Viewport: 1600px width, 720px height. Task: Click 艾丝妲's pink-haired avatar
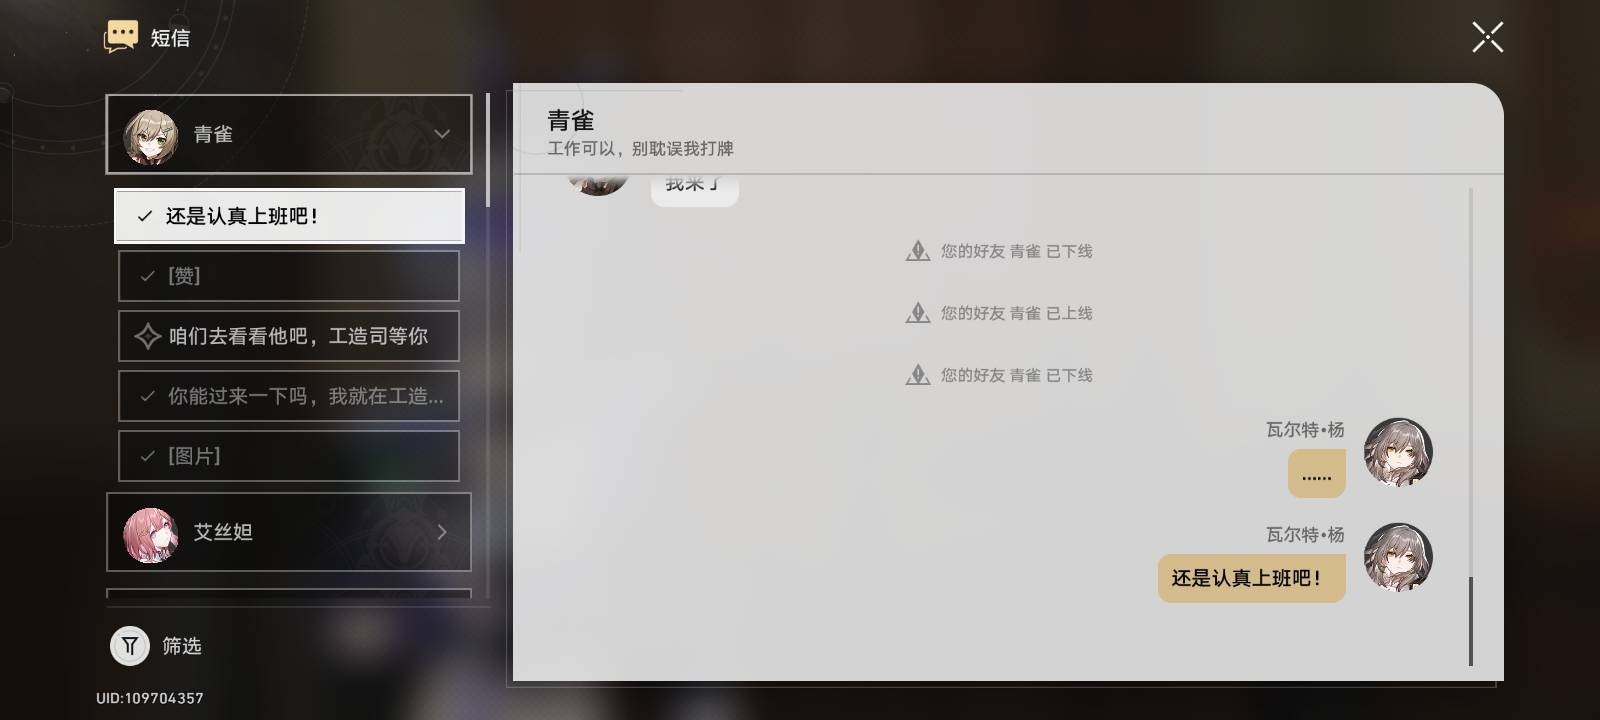coord(150,534)
